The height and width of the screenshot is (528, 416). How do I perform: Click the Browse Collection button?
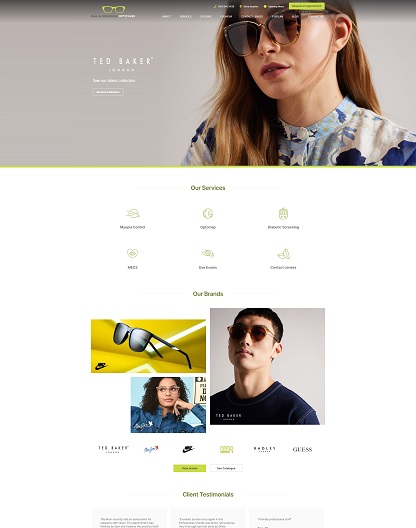pos(108,92)
